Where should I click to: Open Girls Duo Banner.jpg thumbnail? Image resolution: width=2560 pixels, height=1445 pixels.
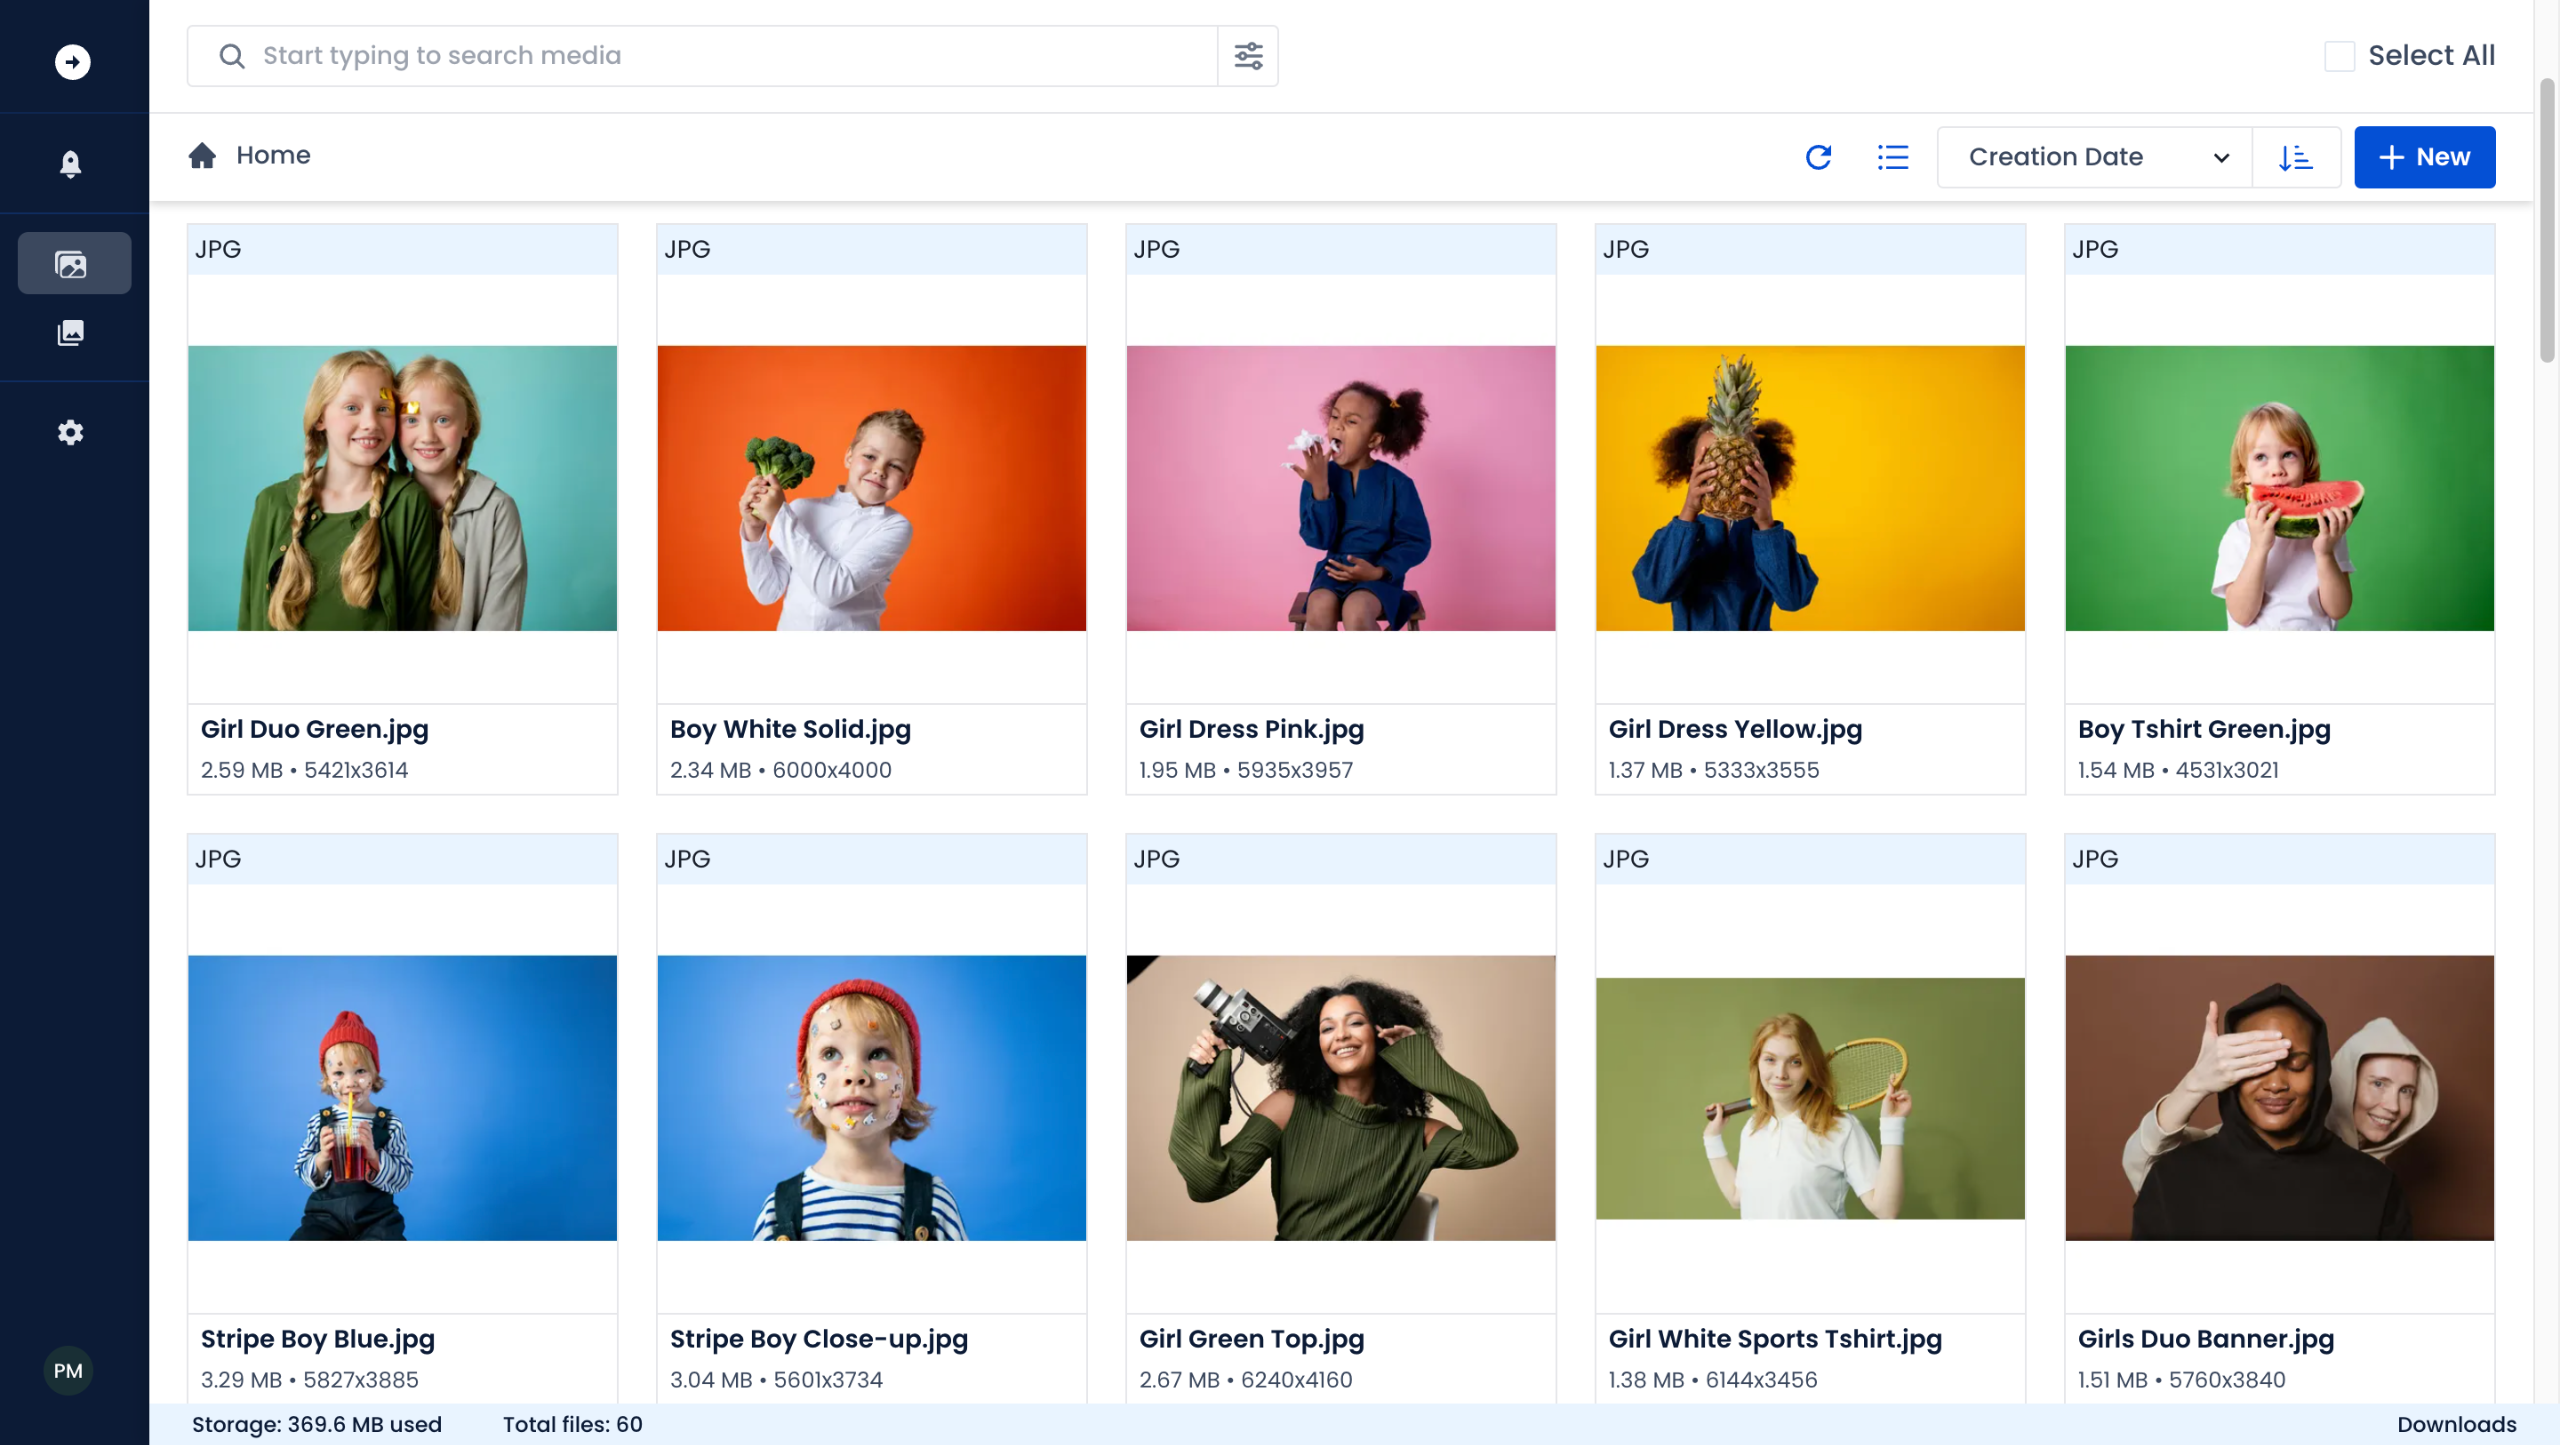2279,1098
